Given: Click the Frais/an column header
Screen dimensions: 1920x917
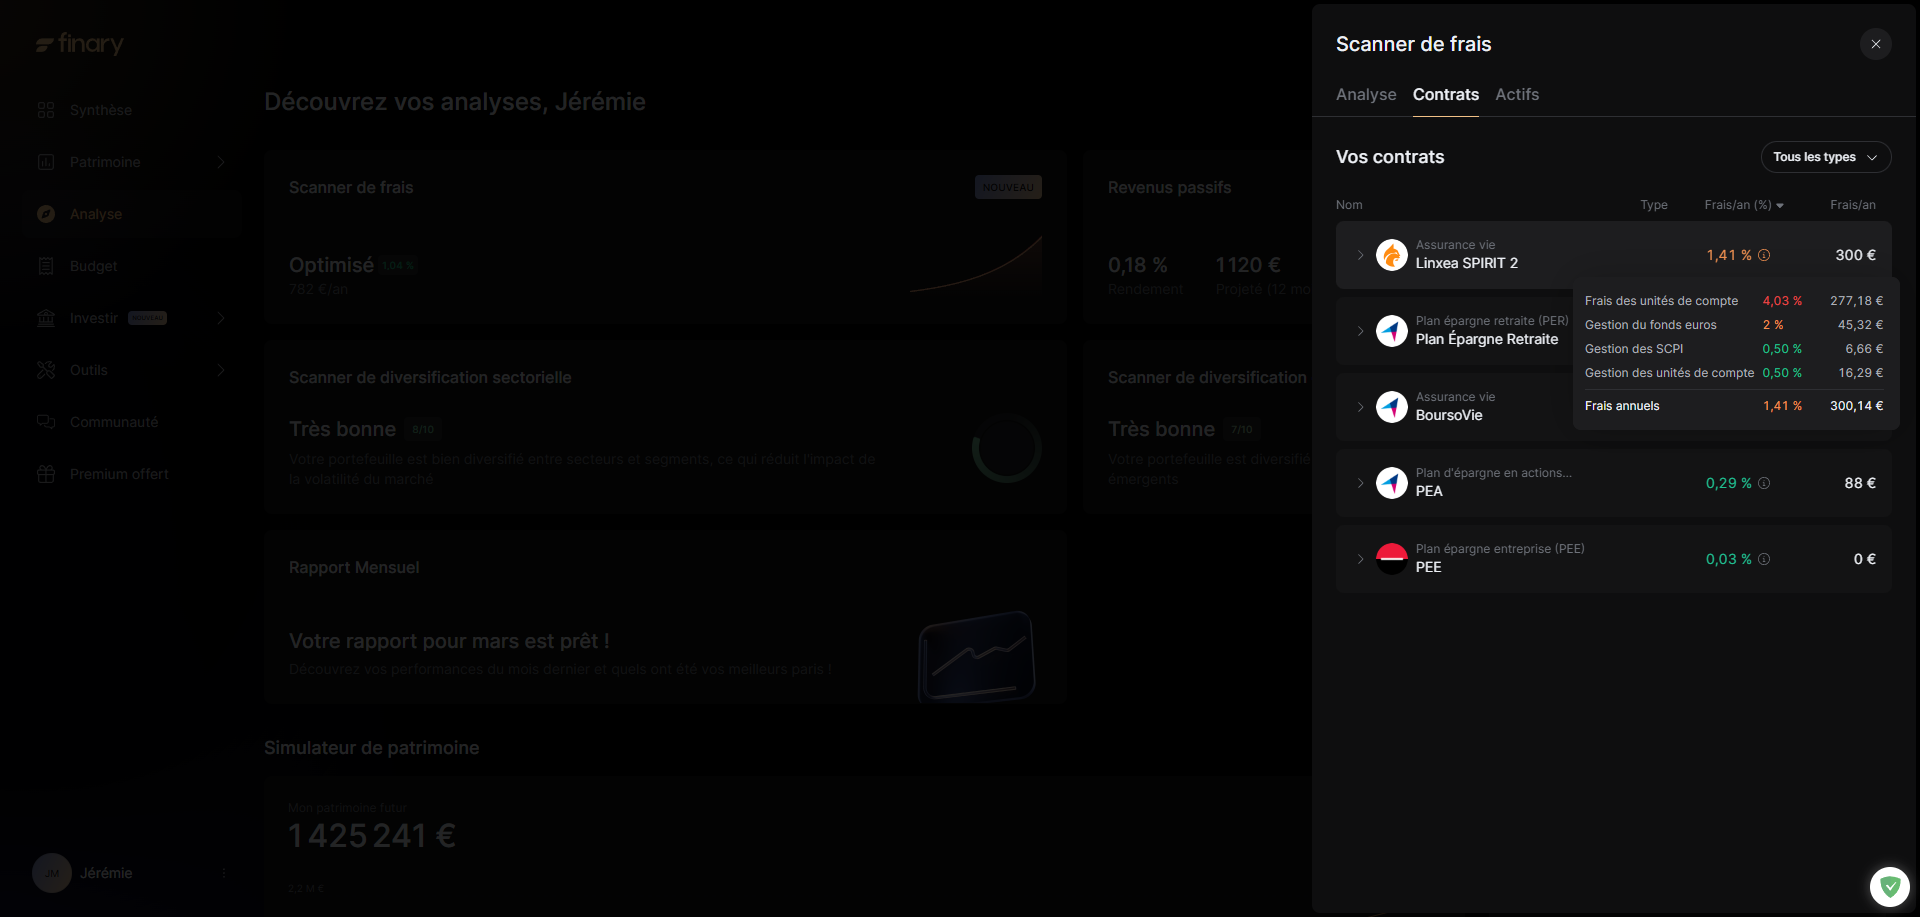Looking at the screenshot, I should pos(1853,205).
